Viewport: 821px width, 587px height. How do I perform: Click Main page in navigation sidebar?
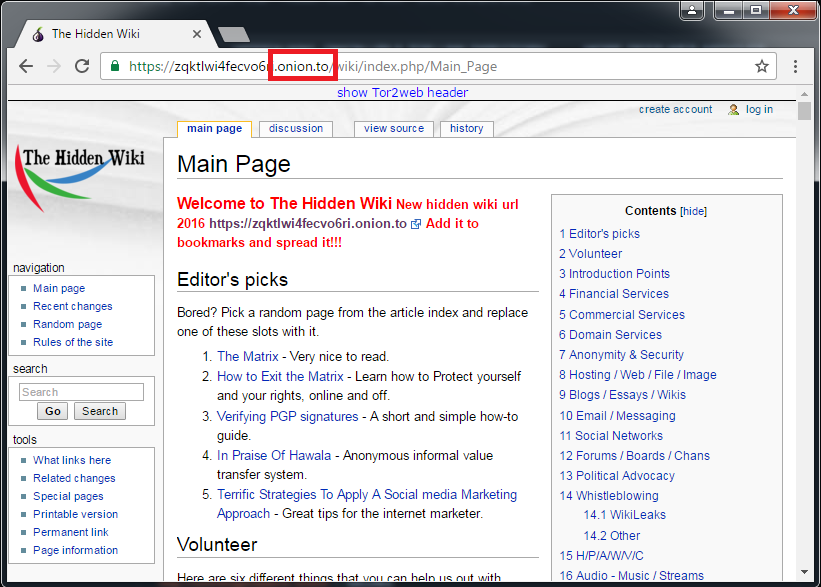pyautogui.click(x=59, y=289)
